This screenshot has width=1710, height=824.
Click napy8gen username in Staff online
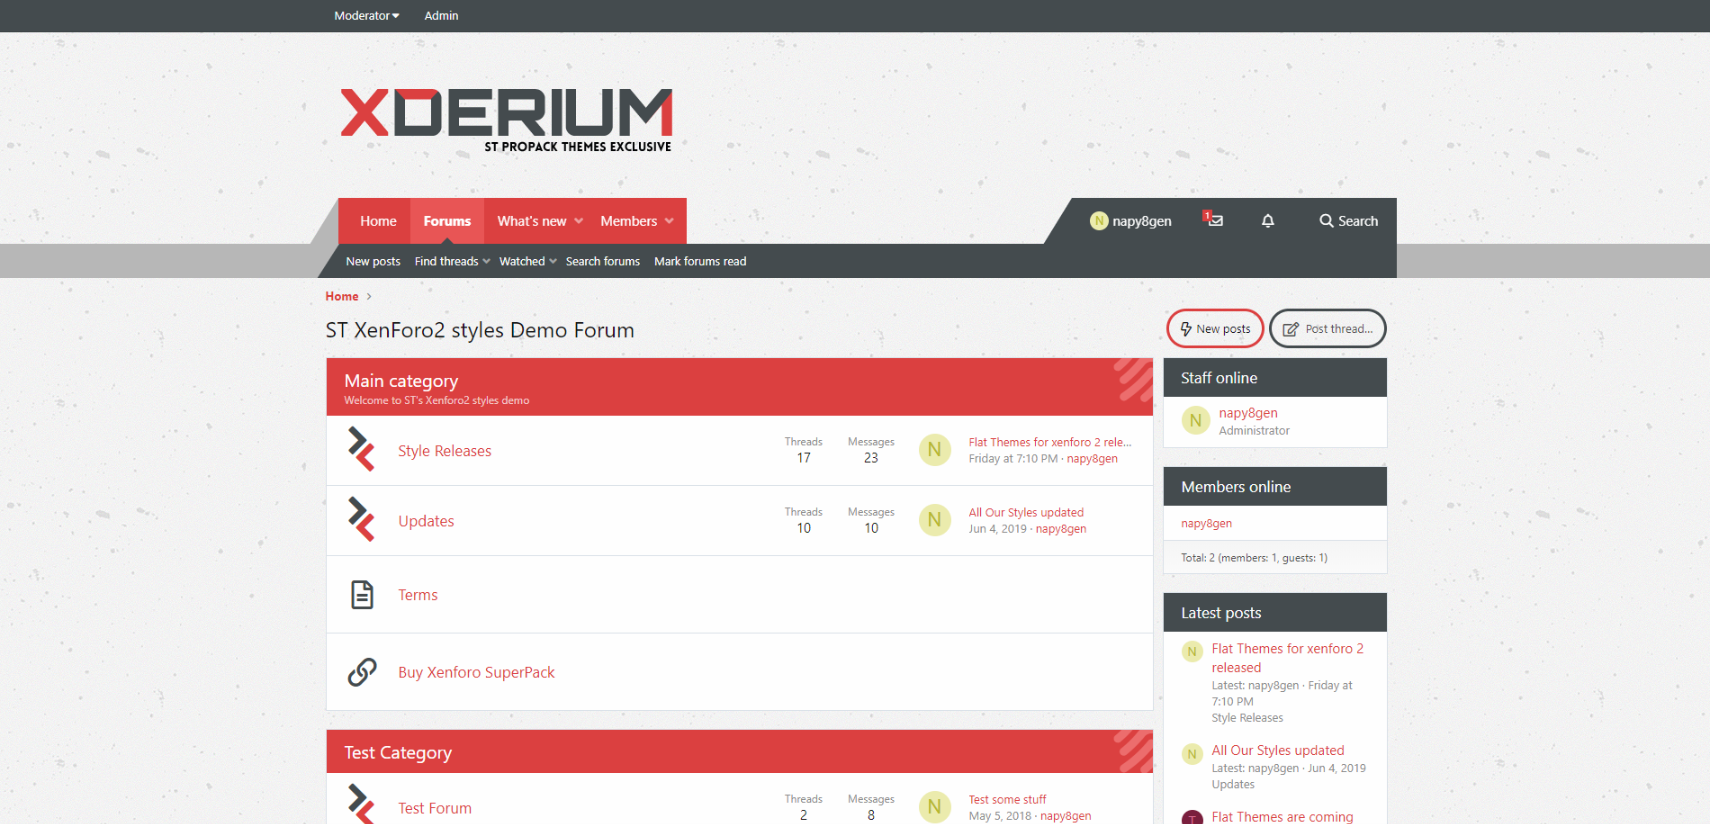point(1248,413)
